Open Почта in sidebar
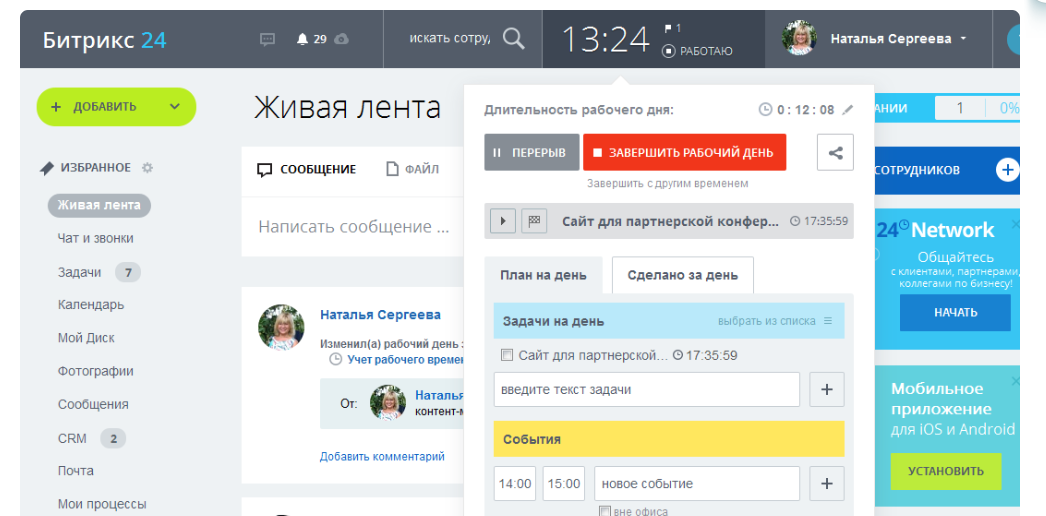 [75, 471]
